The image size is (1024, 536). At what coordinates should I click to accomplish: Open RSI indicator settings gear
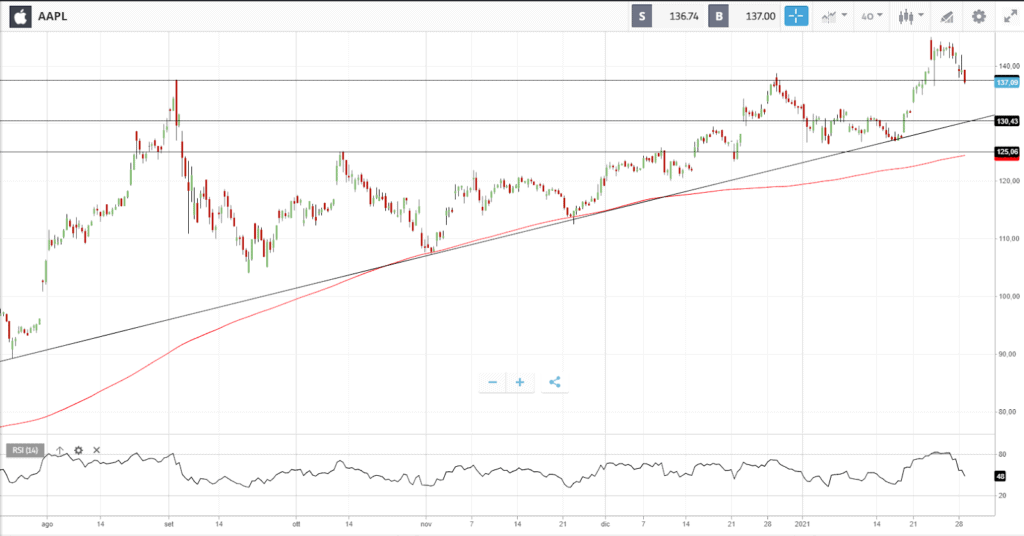pyautogui.click(x=78, y=450)
